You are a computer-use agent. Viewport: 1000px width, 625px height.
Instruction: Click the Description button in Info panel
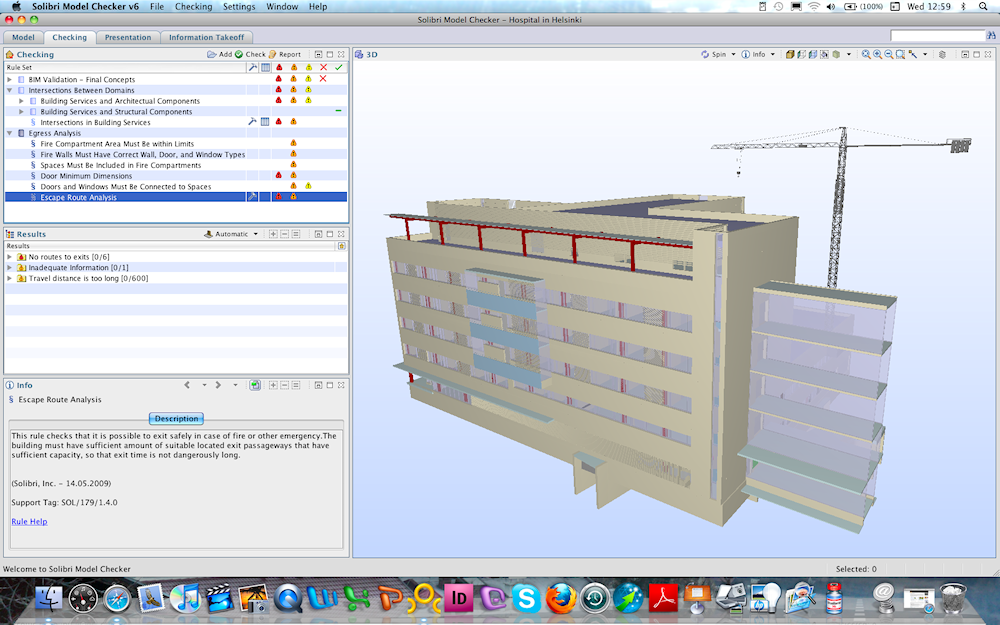coord(176,418)
